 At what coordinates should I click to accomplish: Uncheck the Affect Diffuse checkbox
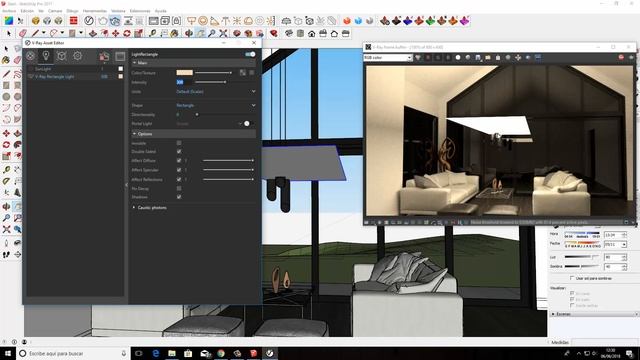(179, 160)
